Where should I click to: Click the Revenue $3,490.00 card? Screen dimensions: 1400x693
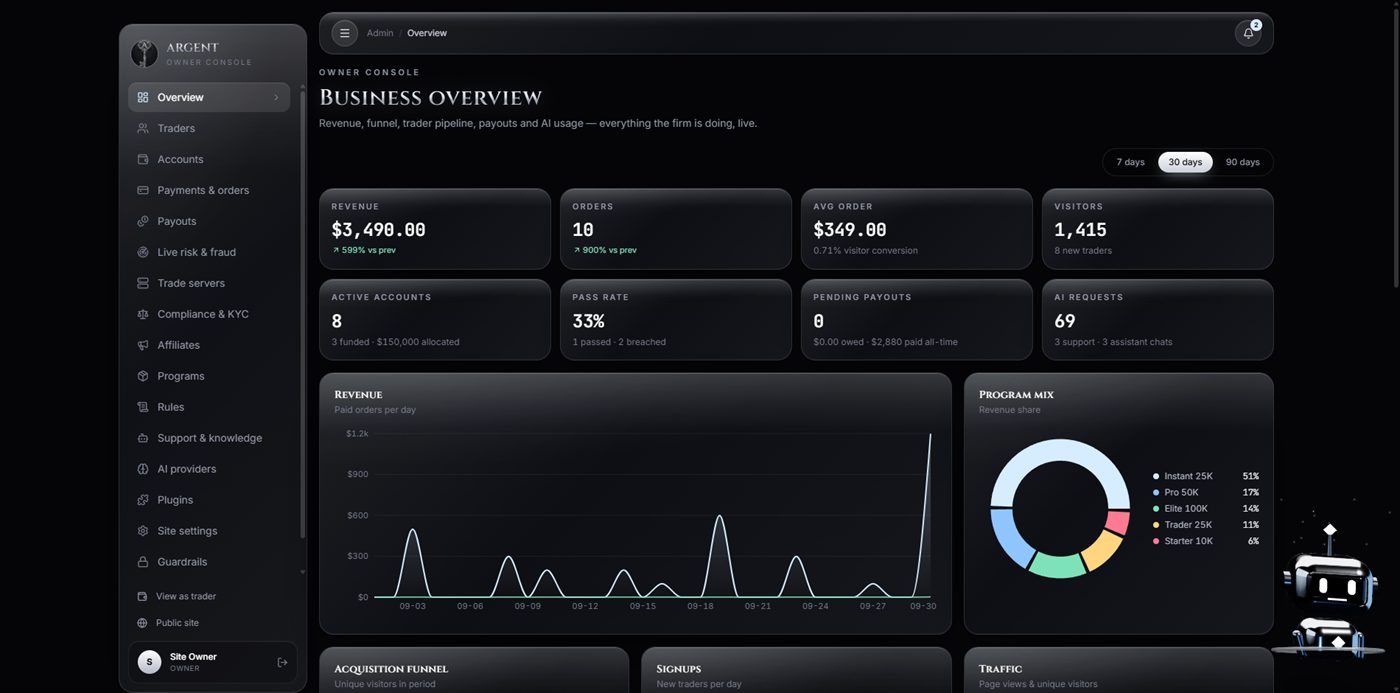click(435, 229)
